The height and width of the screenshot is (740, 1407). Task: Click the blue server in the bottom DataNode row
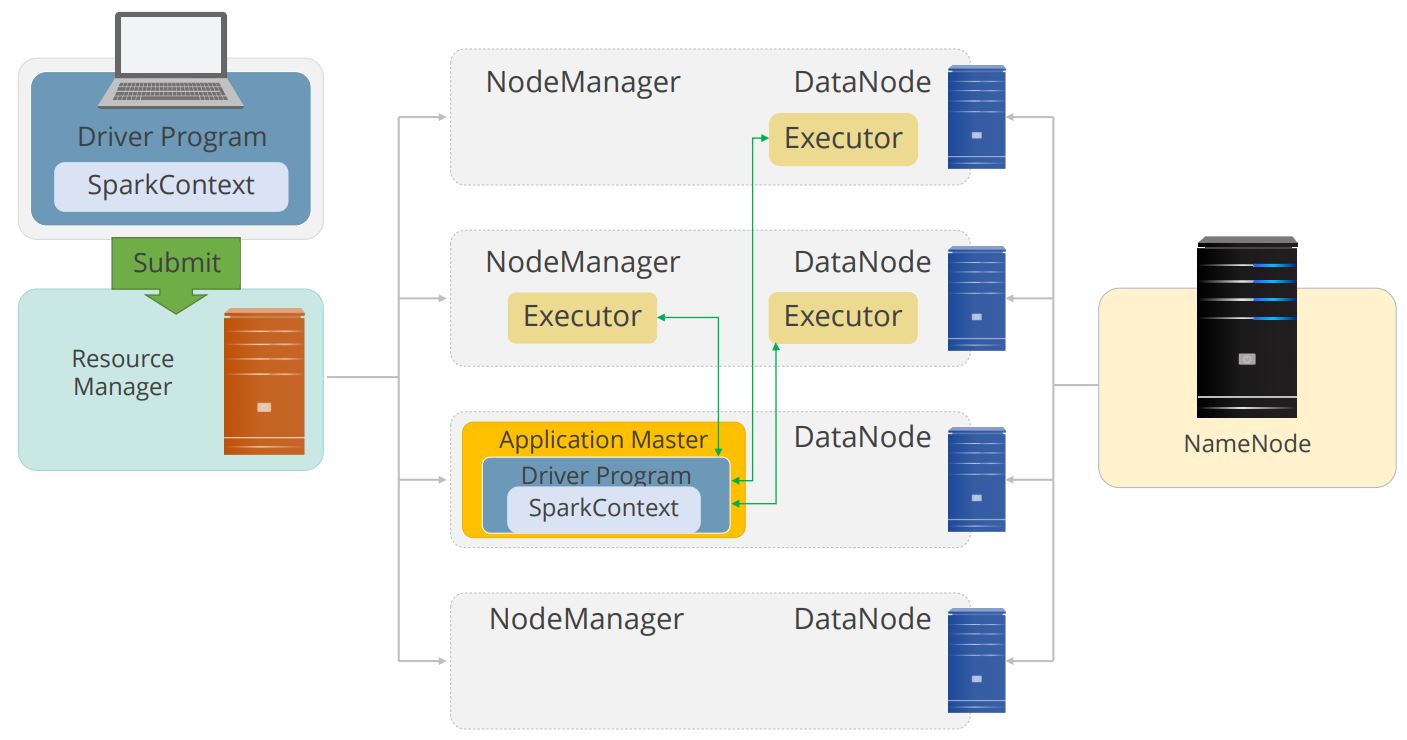click(x=976, y=660)
